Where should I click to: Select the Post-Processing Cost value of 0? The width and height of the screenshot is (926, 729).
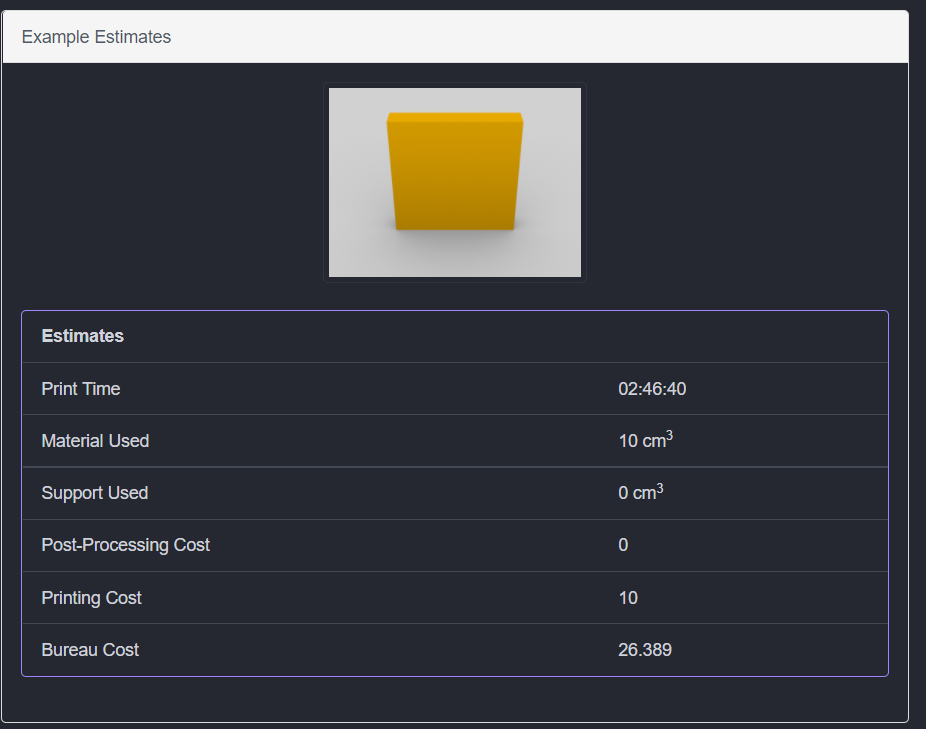(623, 545)
